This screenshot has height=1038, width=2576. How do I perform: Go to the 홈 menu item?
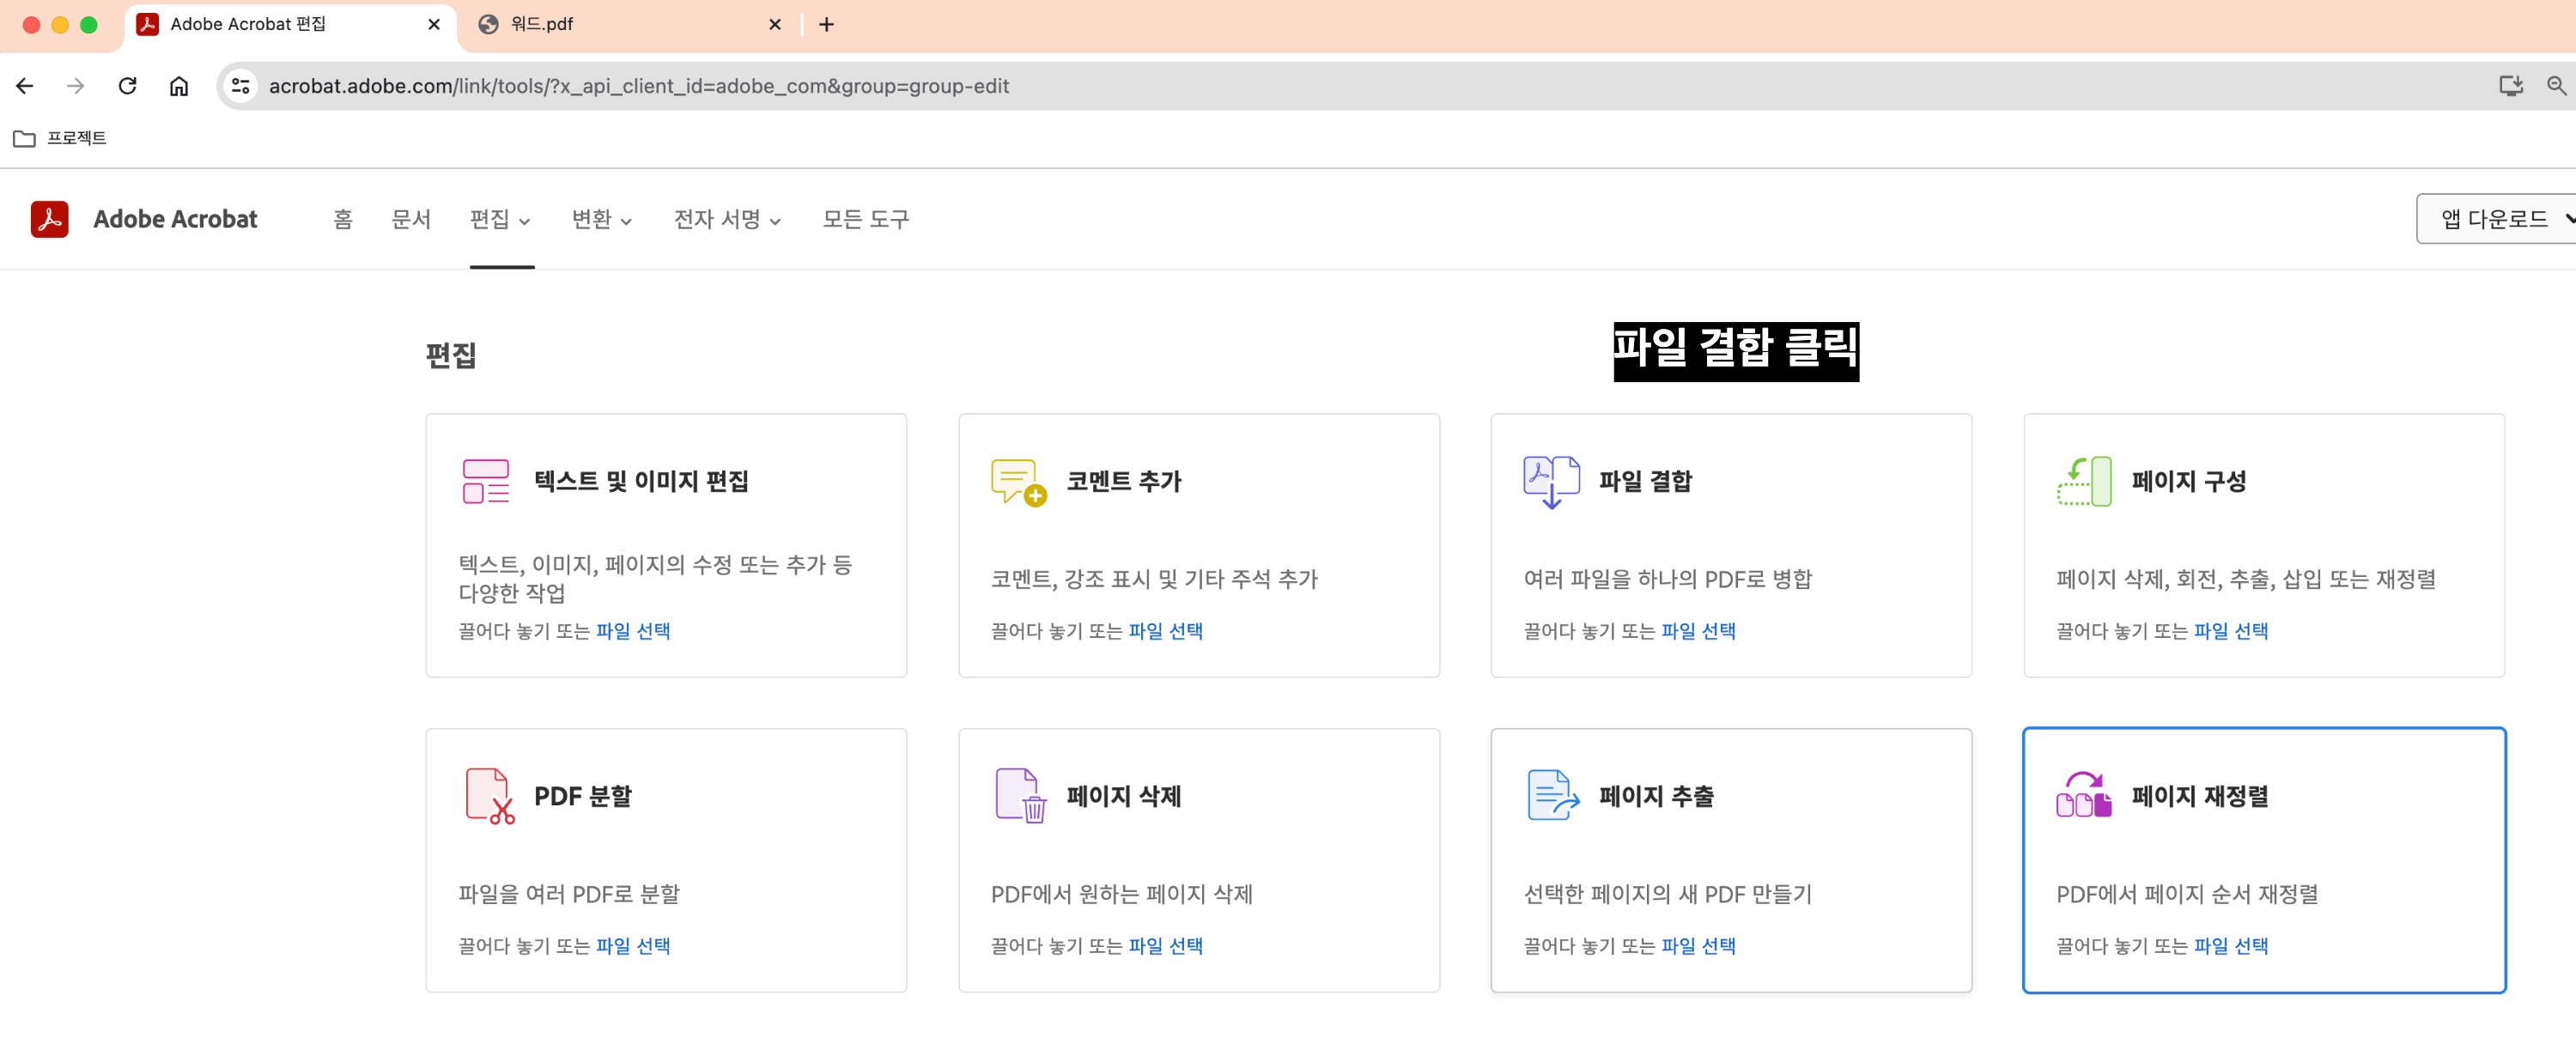click(x=343, y=219)
